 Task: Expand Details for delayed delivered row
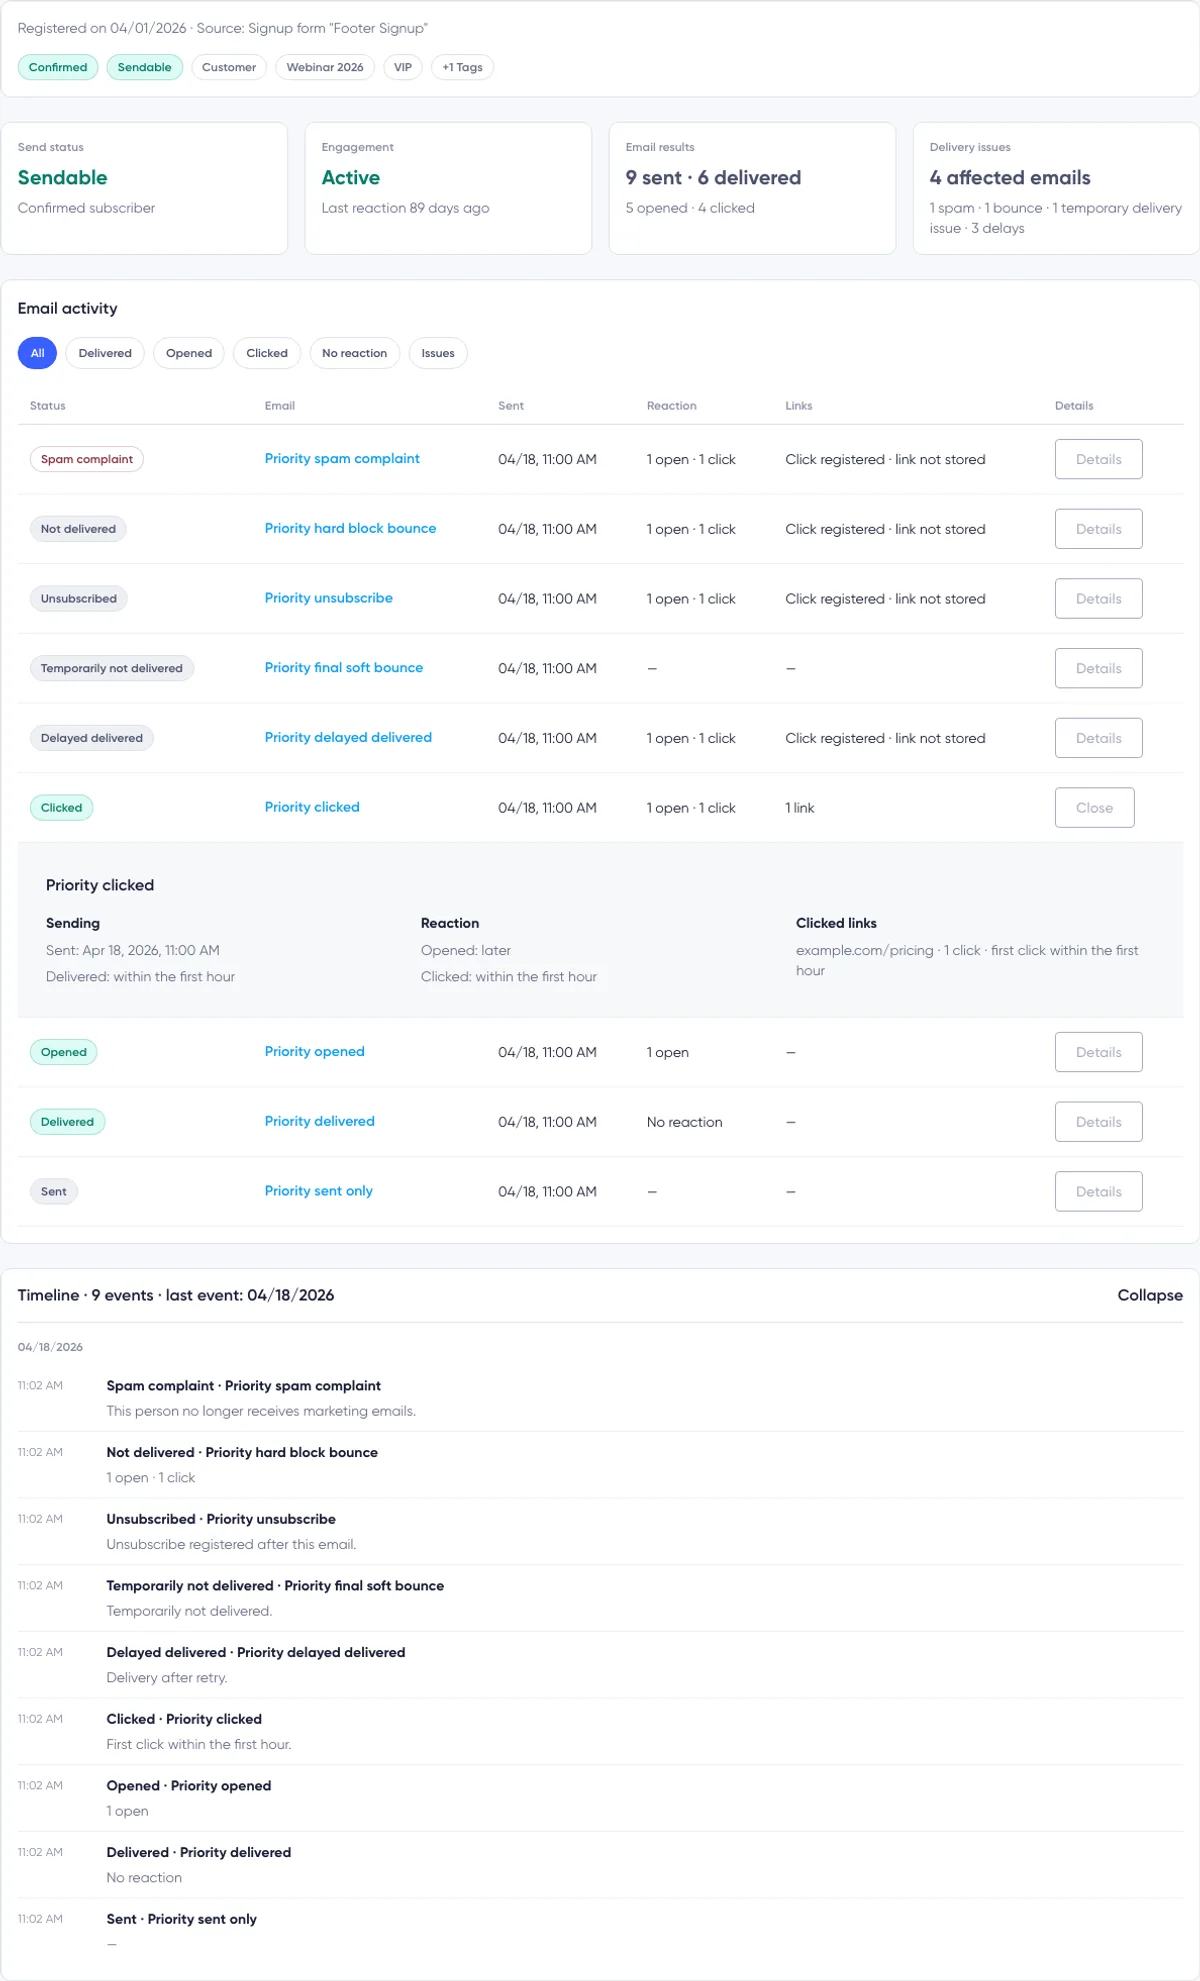(x=1098, y=738)
